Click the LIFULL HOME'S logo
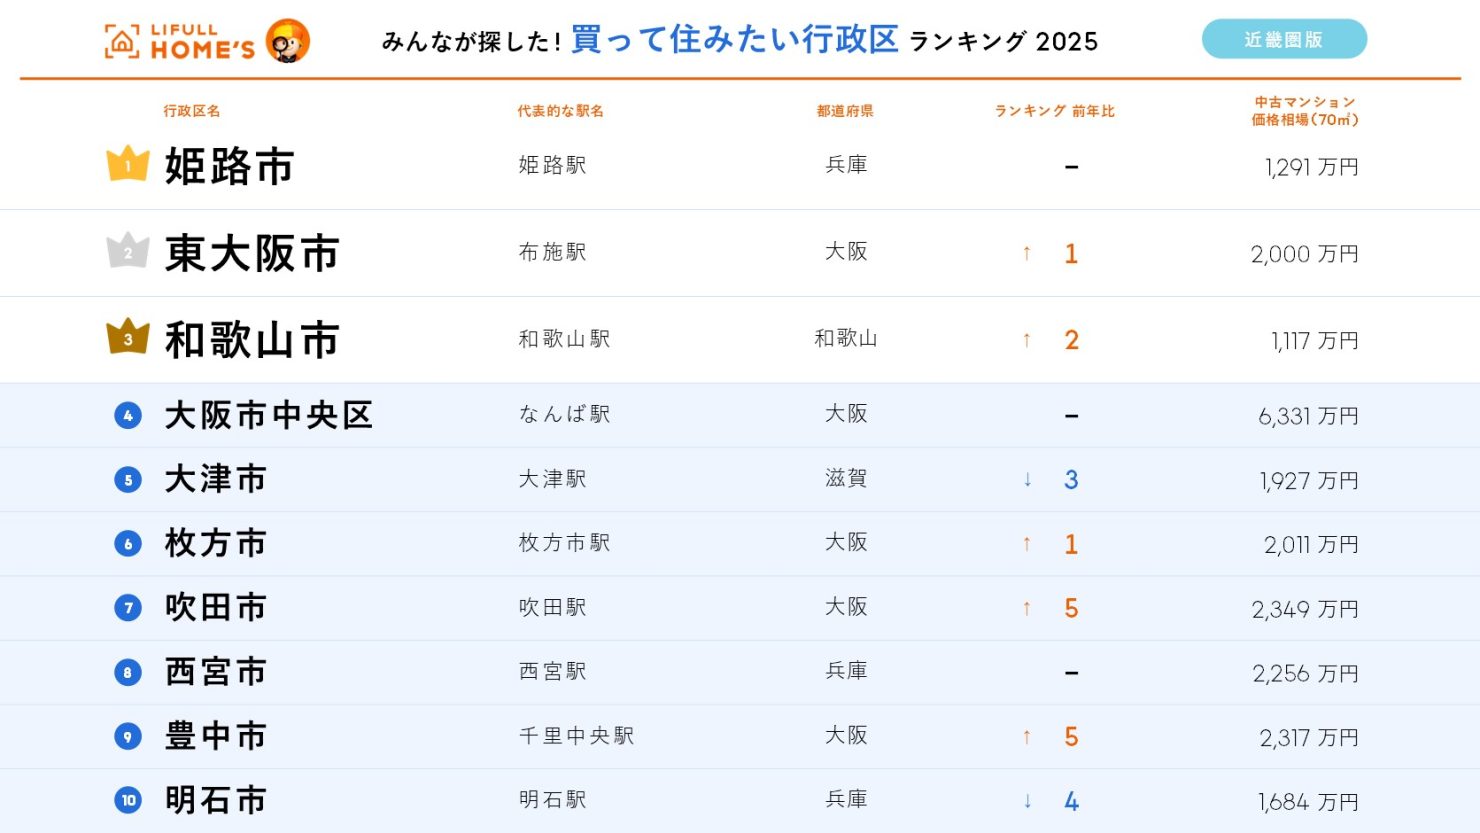Screen dimensions: 1480x833 pyautogui.click(x=181, y=42)
